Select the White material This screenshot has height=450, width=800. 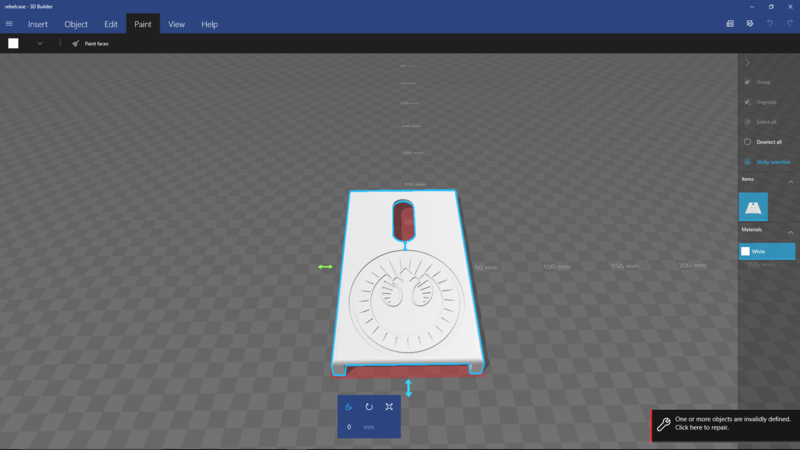click(767, 251)
